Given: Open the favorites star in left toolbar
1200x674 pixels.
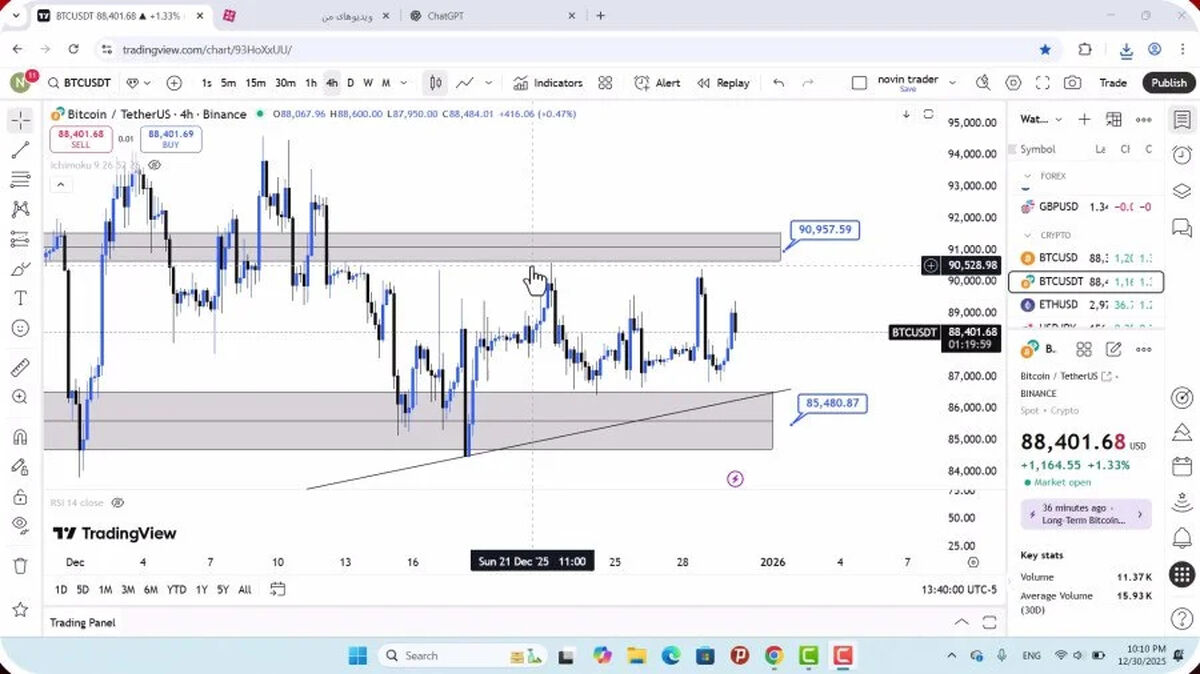Looking at the screenshot, I should coord(20,609).
